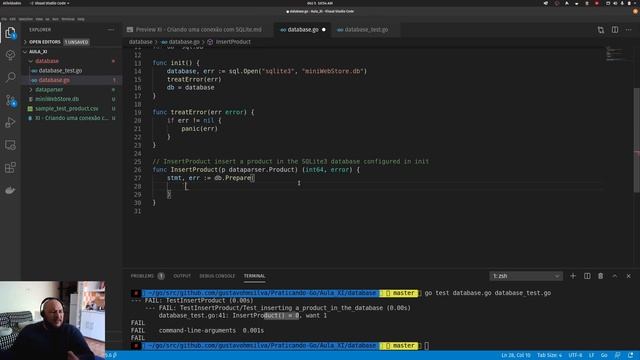Open the Visual Studio Code app menu in top bar
Screen dimensions: 640x360
pyautogui.click(x=49, y=3)
